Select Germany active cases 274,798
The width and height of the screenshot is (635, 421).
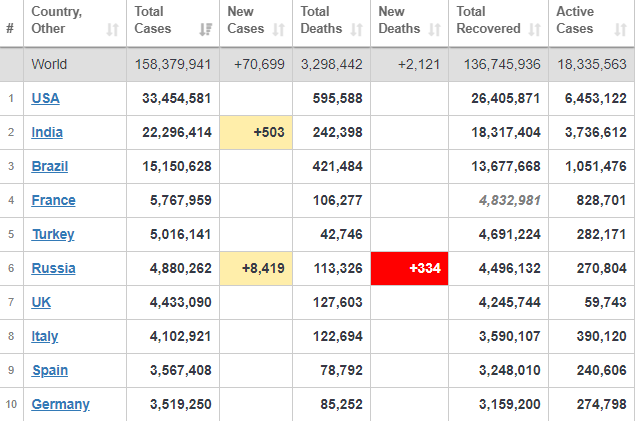[601, 404]
